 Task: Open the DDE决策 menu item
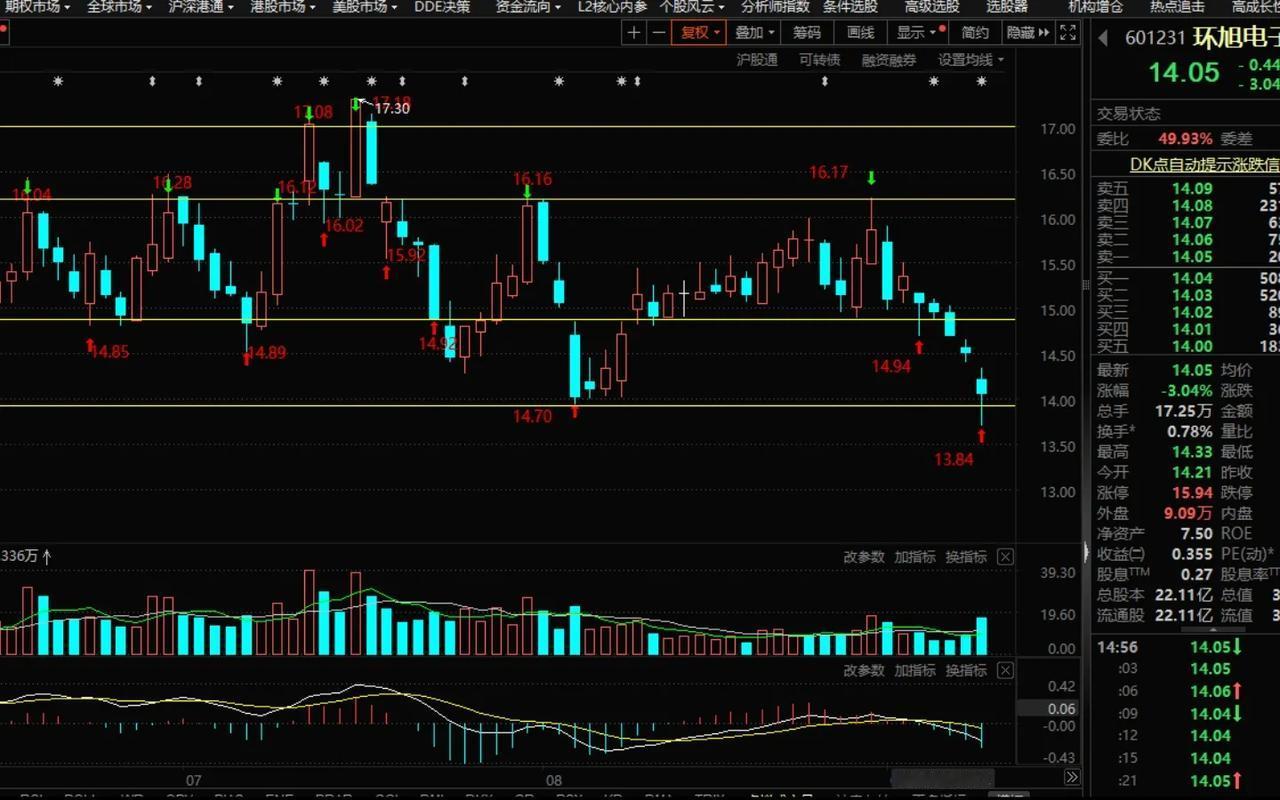click(x=442, y=7)
